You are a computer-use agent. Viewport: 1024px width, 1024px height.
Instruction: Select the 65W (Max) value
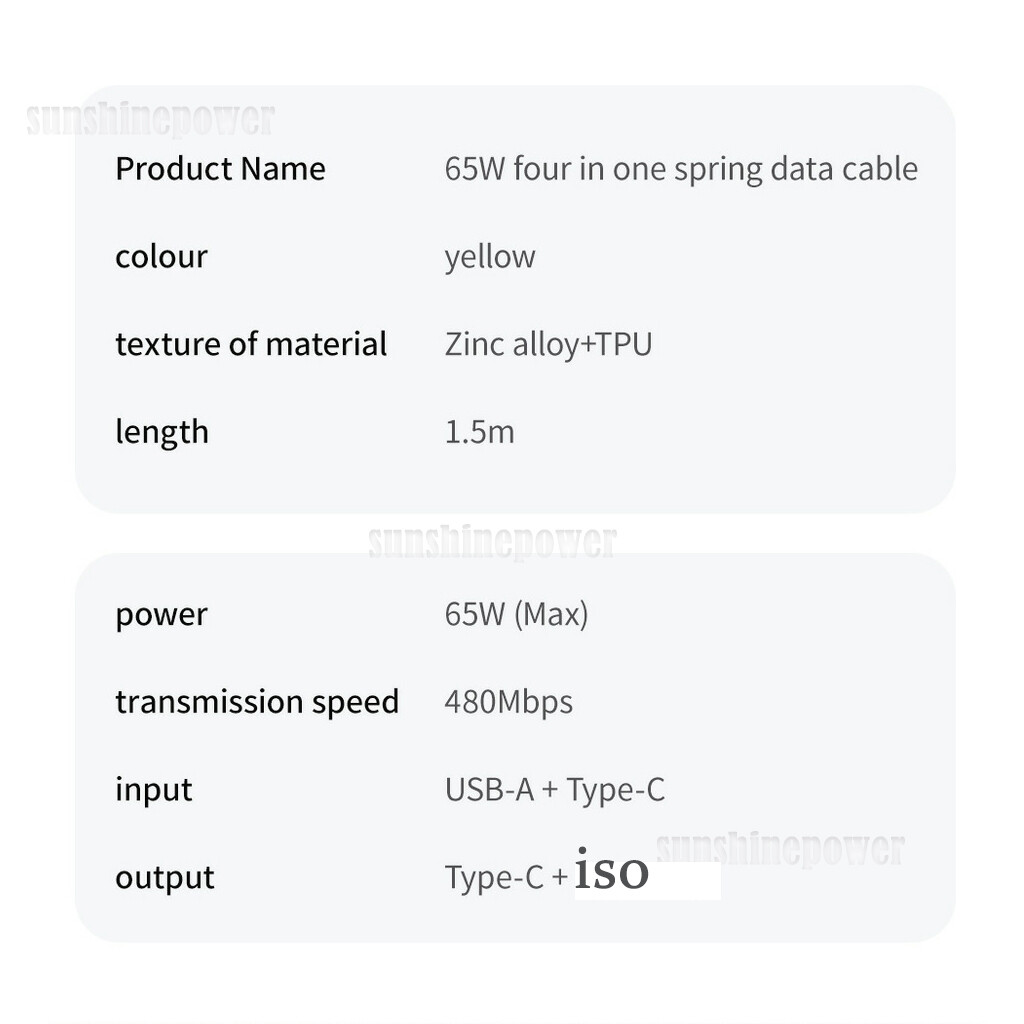[516, 615]
